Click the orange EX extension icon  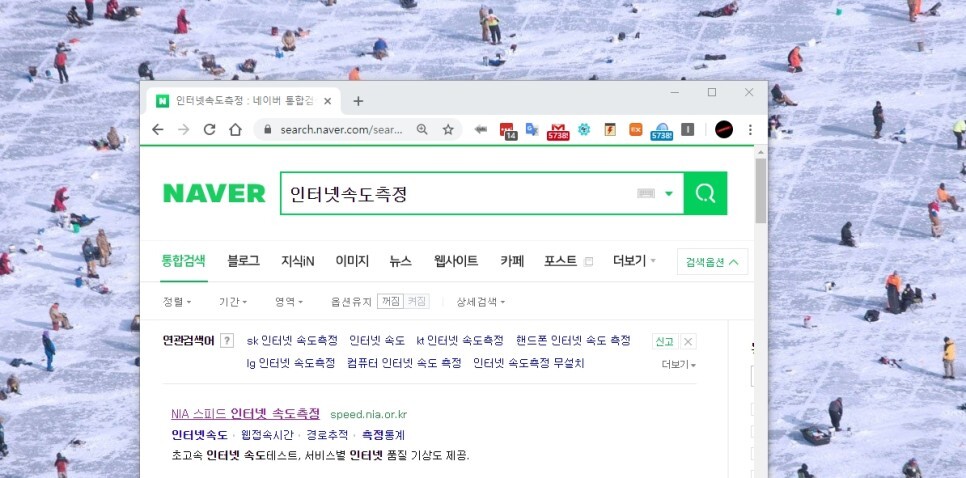636,129
